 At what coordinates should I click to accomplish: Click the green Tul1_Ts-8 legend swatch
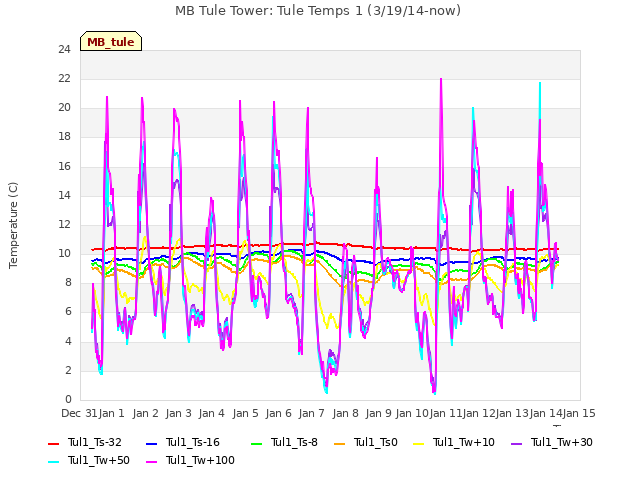tap(256, 443)
